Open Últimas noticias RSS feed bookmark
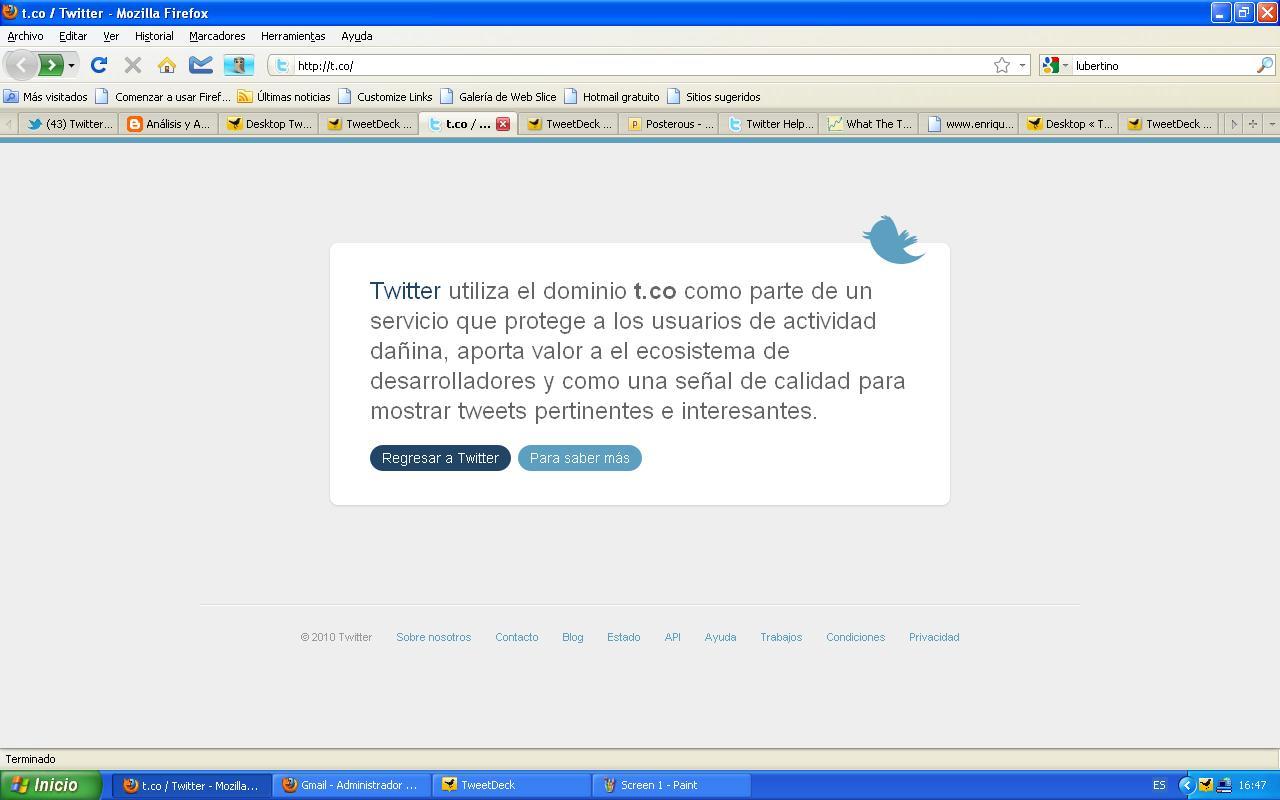The height and width of the screenshot is (800, 1280). point(284,97)
